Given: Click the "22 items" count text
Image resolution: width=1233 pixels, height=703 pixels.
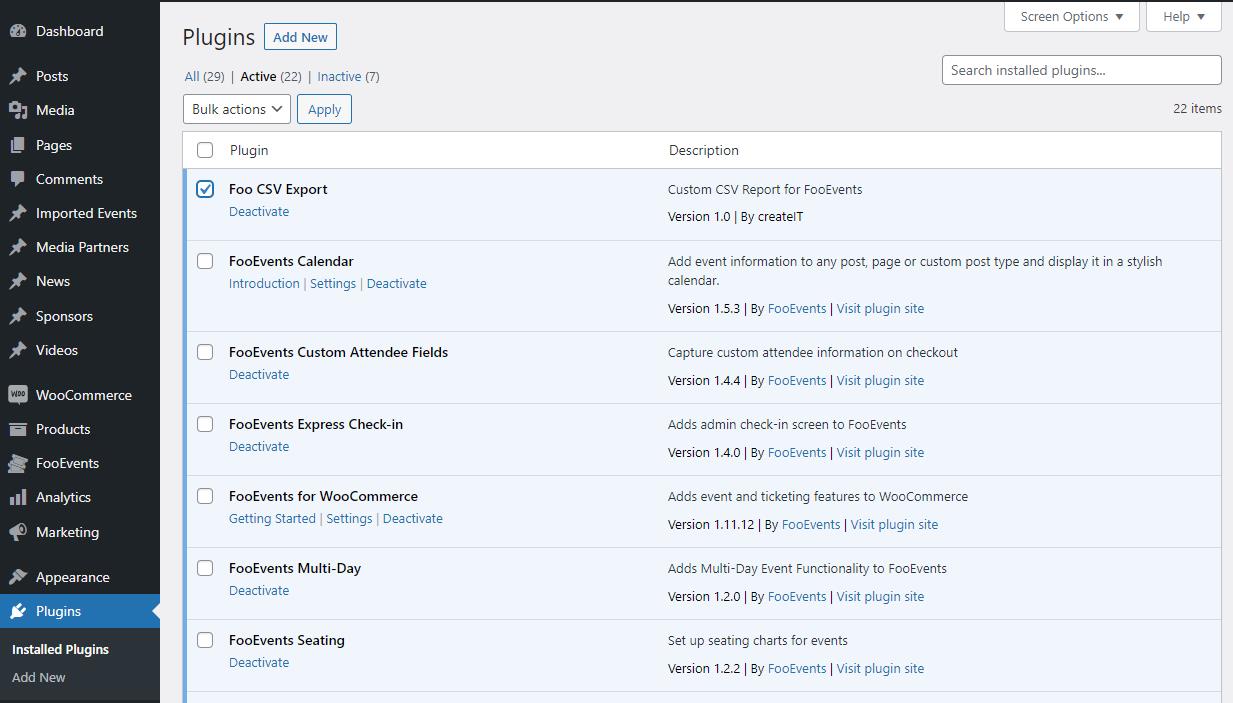Looking at the screenshot, I should pos(1197,108).
